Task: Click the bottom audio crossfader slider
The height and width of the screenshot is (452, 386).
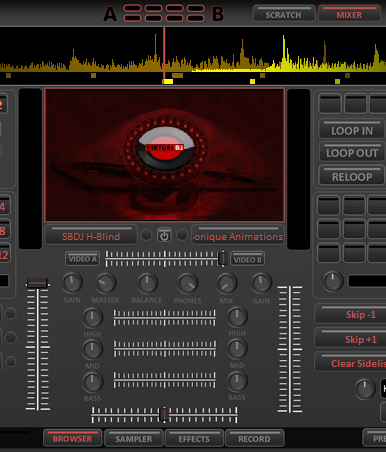Action: 164,415
